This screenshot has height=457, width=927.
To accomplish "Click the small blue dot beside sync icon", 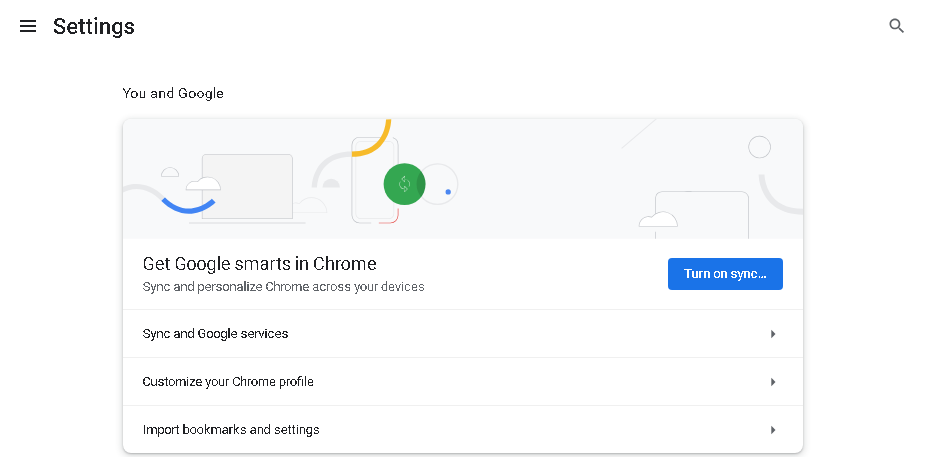I will tap(448, 191).
